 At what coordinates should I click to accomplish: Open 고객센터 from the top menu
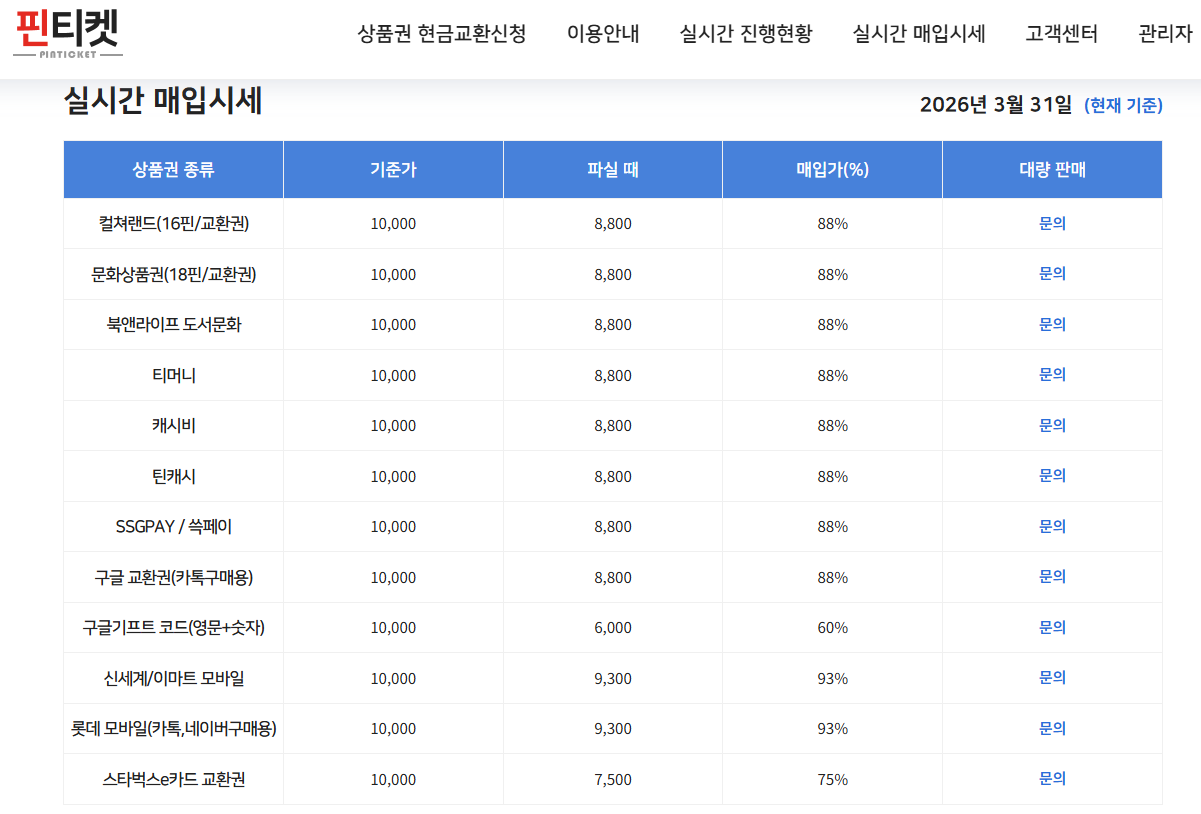click(x=1062, y=34)
